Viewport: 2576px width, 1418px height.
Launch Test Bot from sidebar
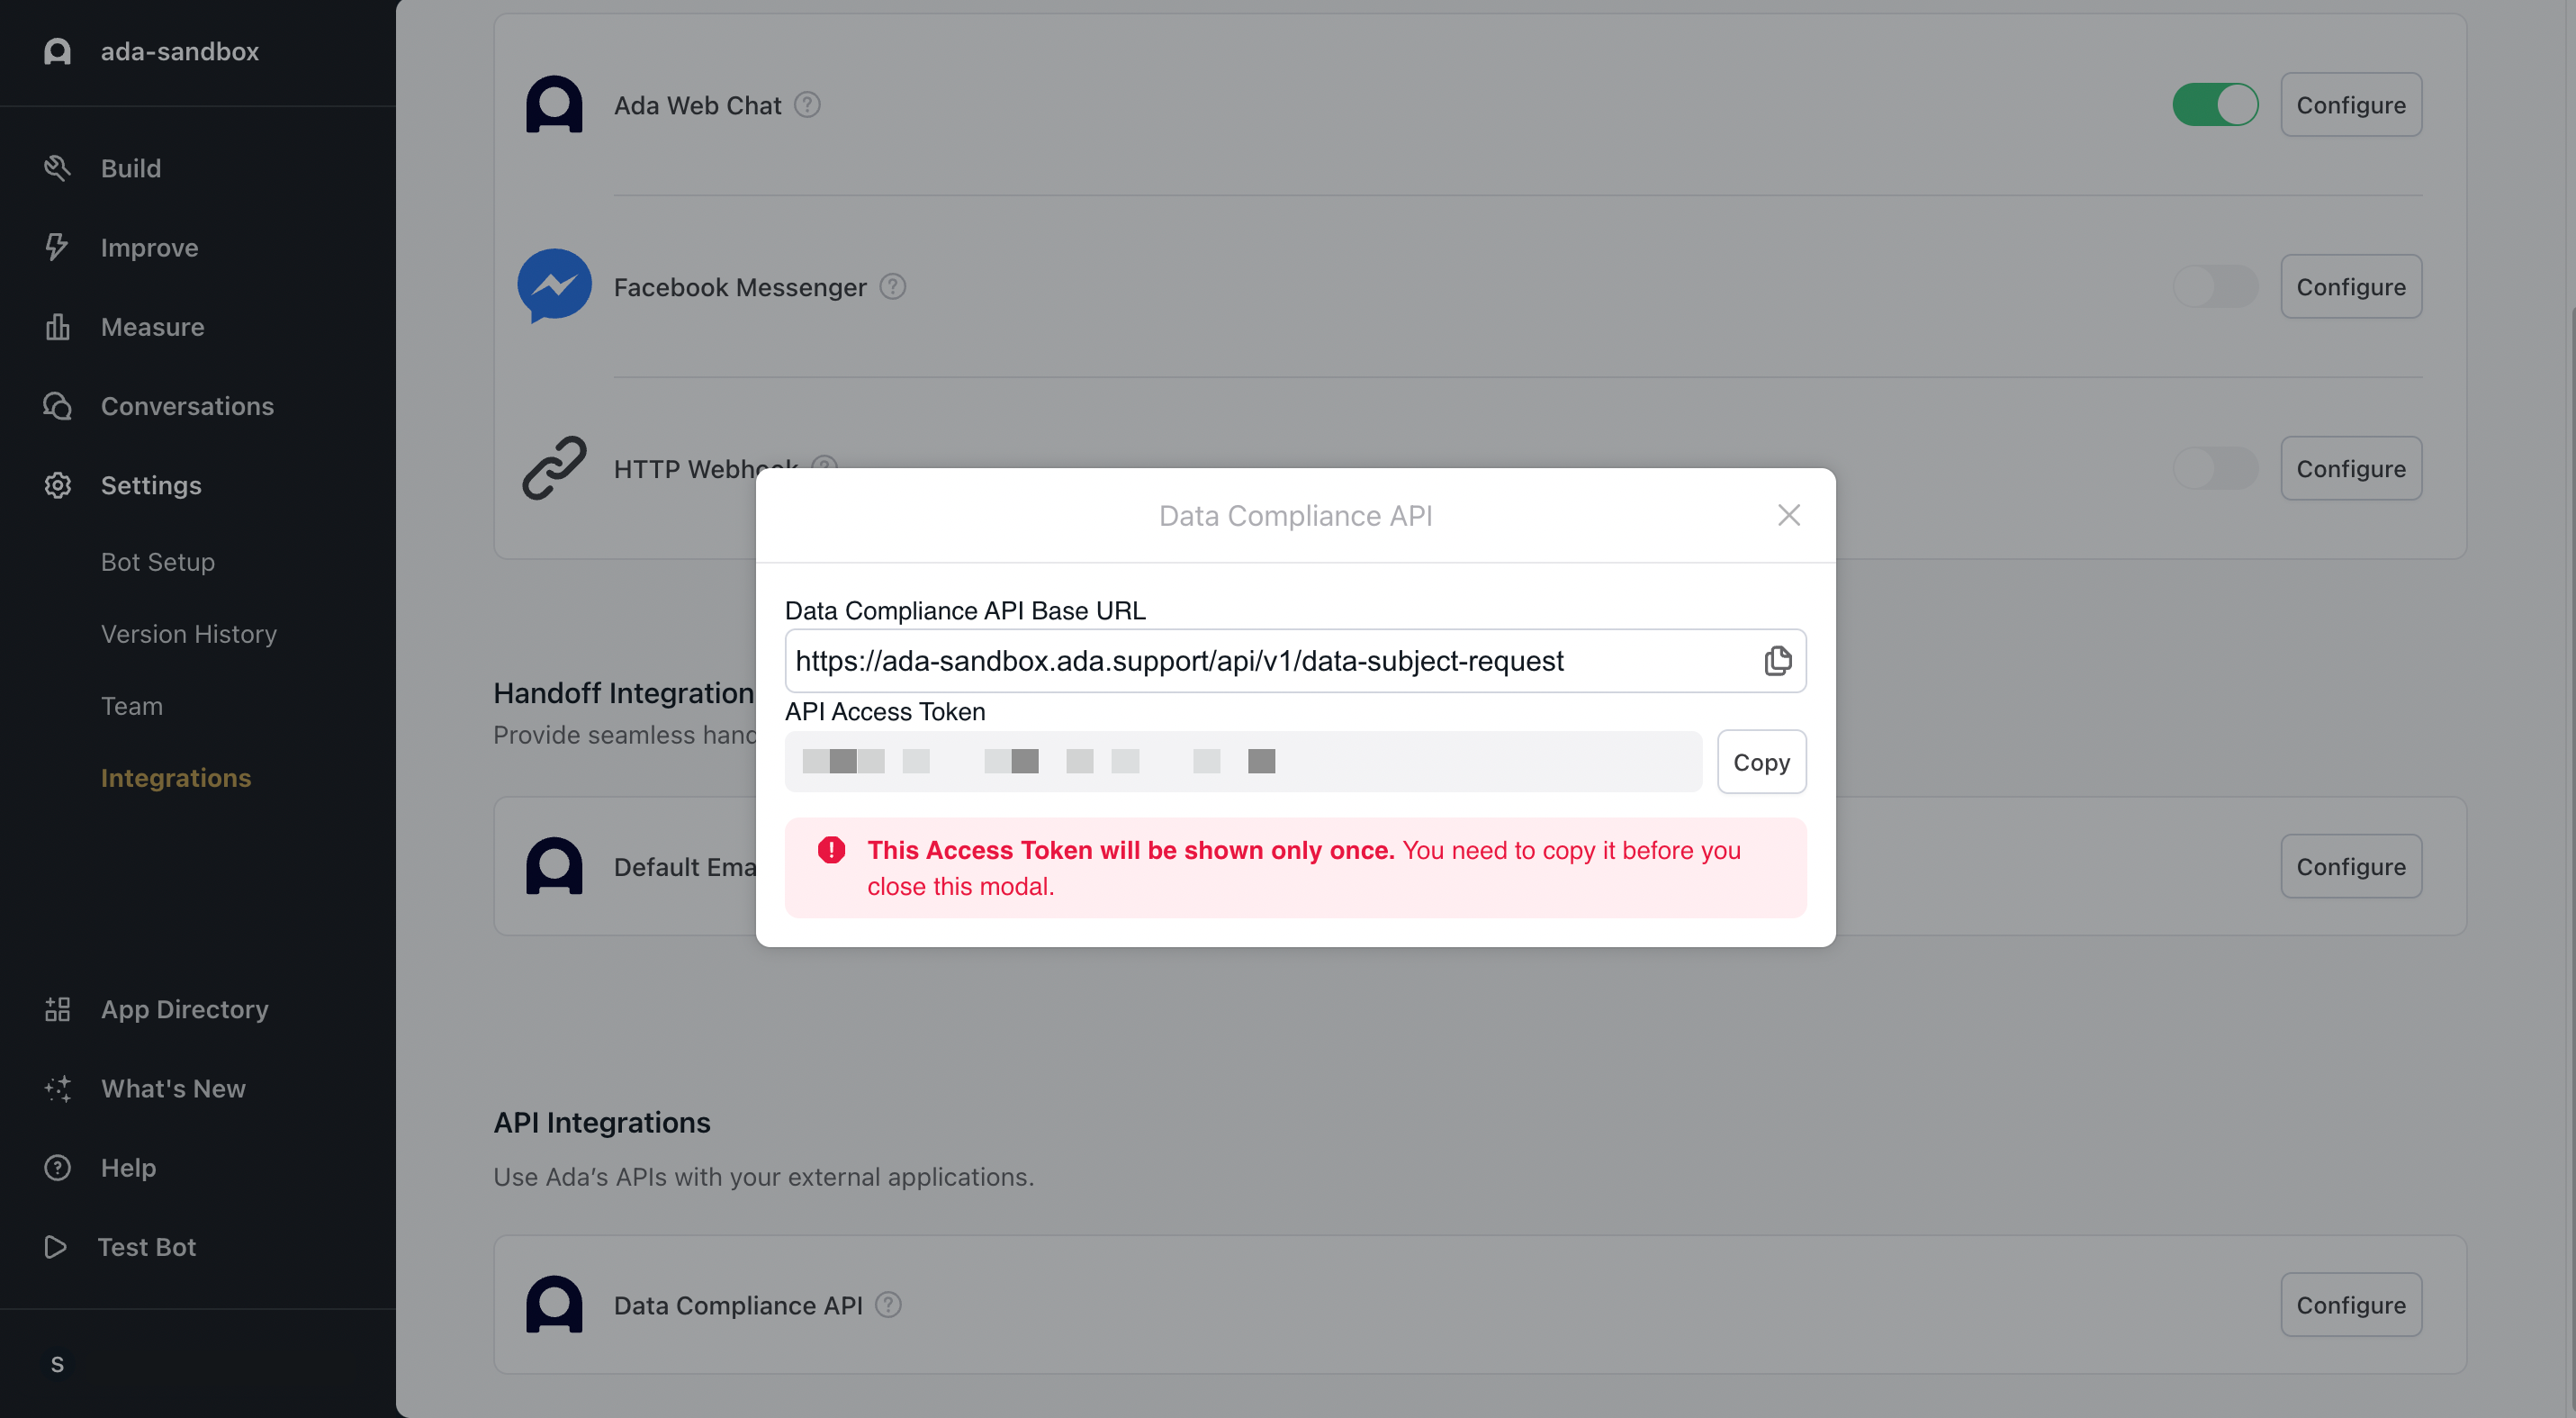[x=146, y=1247]
